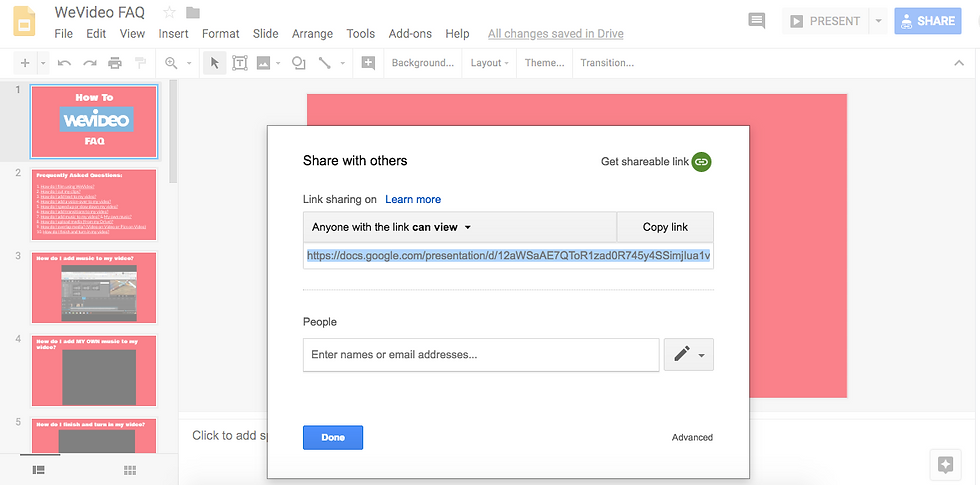Open the comments history icon
The image size is (980, 485).
tap(757, 21)
